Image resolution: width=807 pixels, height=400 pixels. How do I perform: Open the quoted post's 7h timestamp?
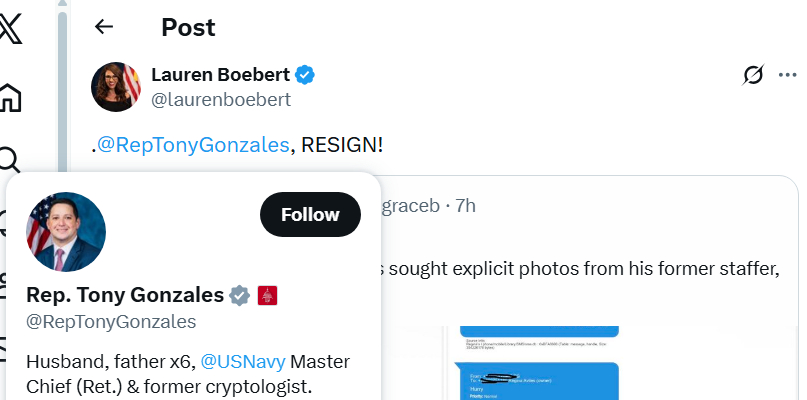pyautogui.click(x=465, y=206)
